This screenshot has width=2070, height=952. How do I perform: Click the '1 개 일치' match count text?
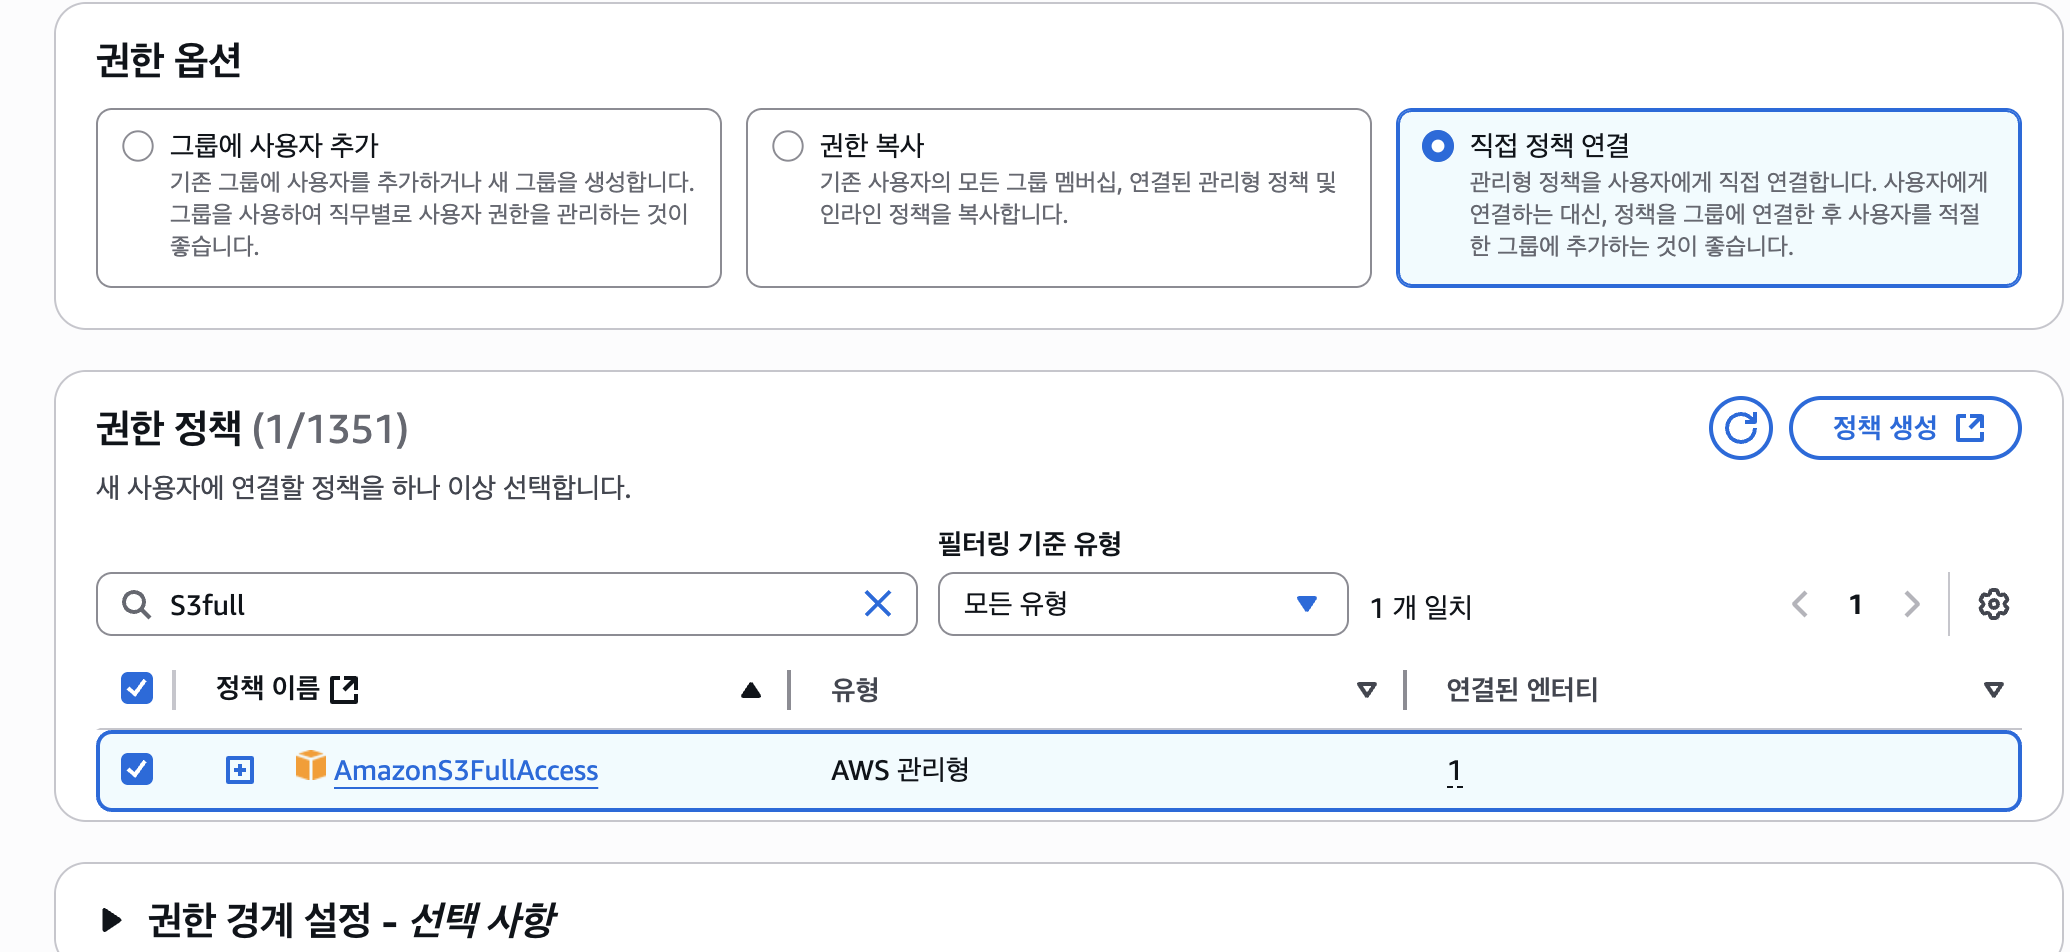[x=1421, y=607]
